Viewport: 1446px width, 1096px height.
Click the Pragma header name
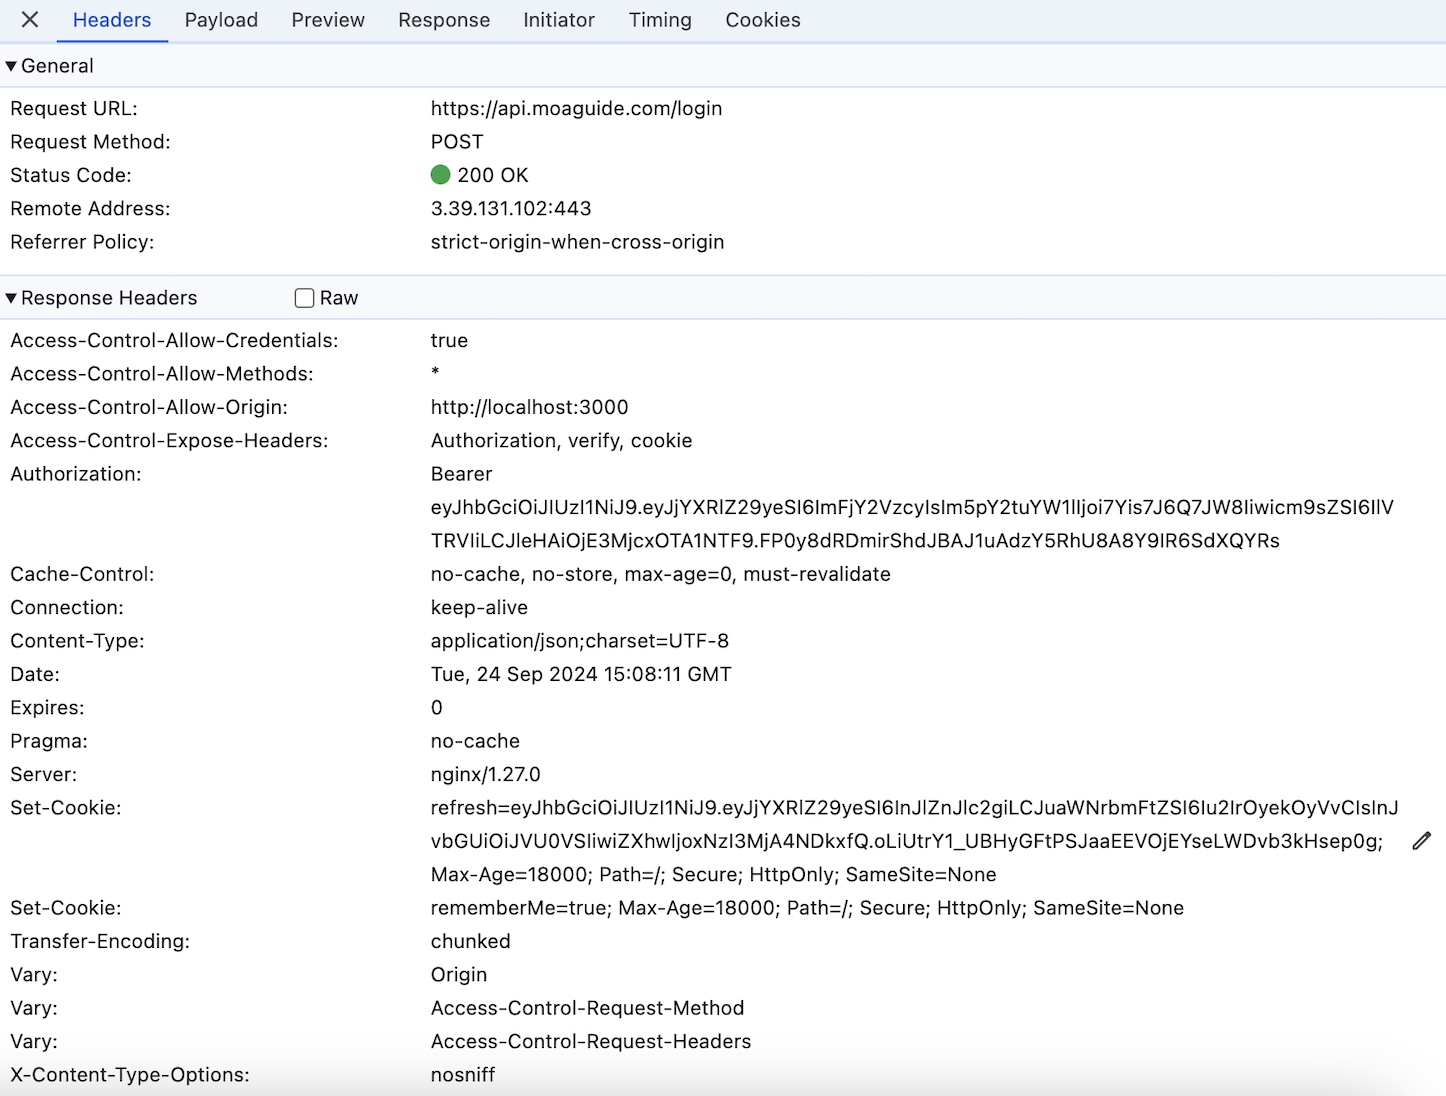[x=49, y=741]
